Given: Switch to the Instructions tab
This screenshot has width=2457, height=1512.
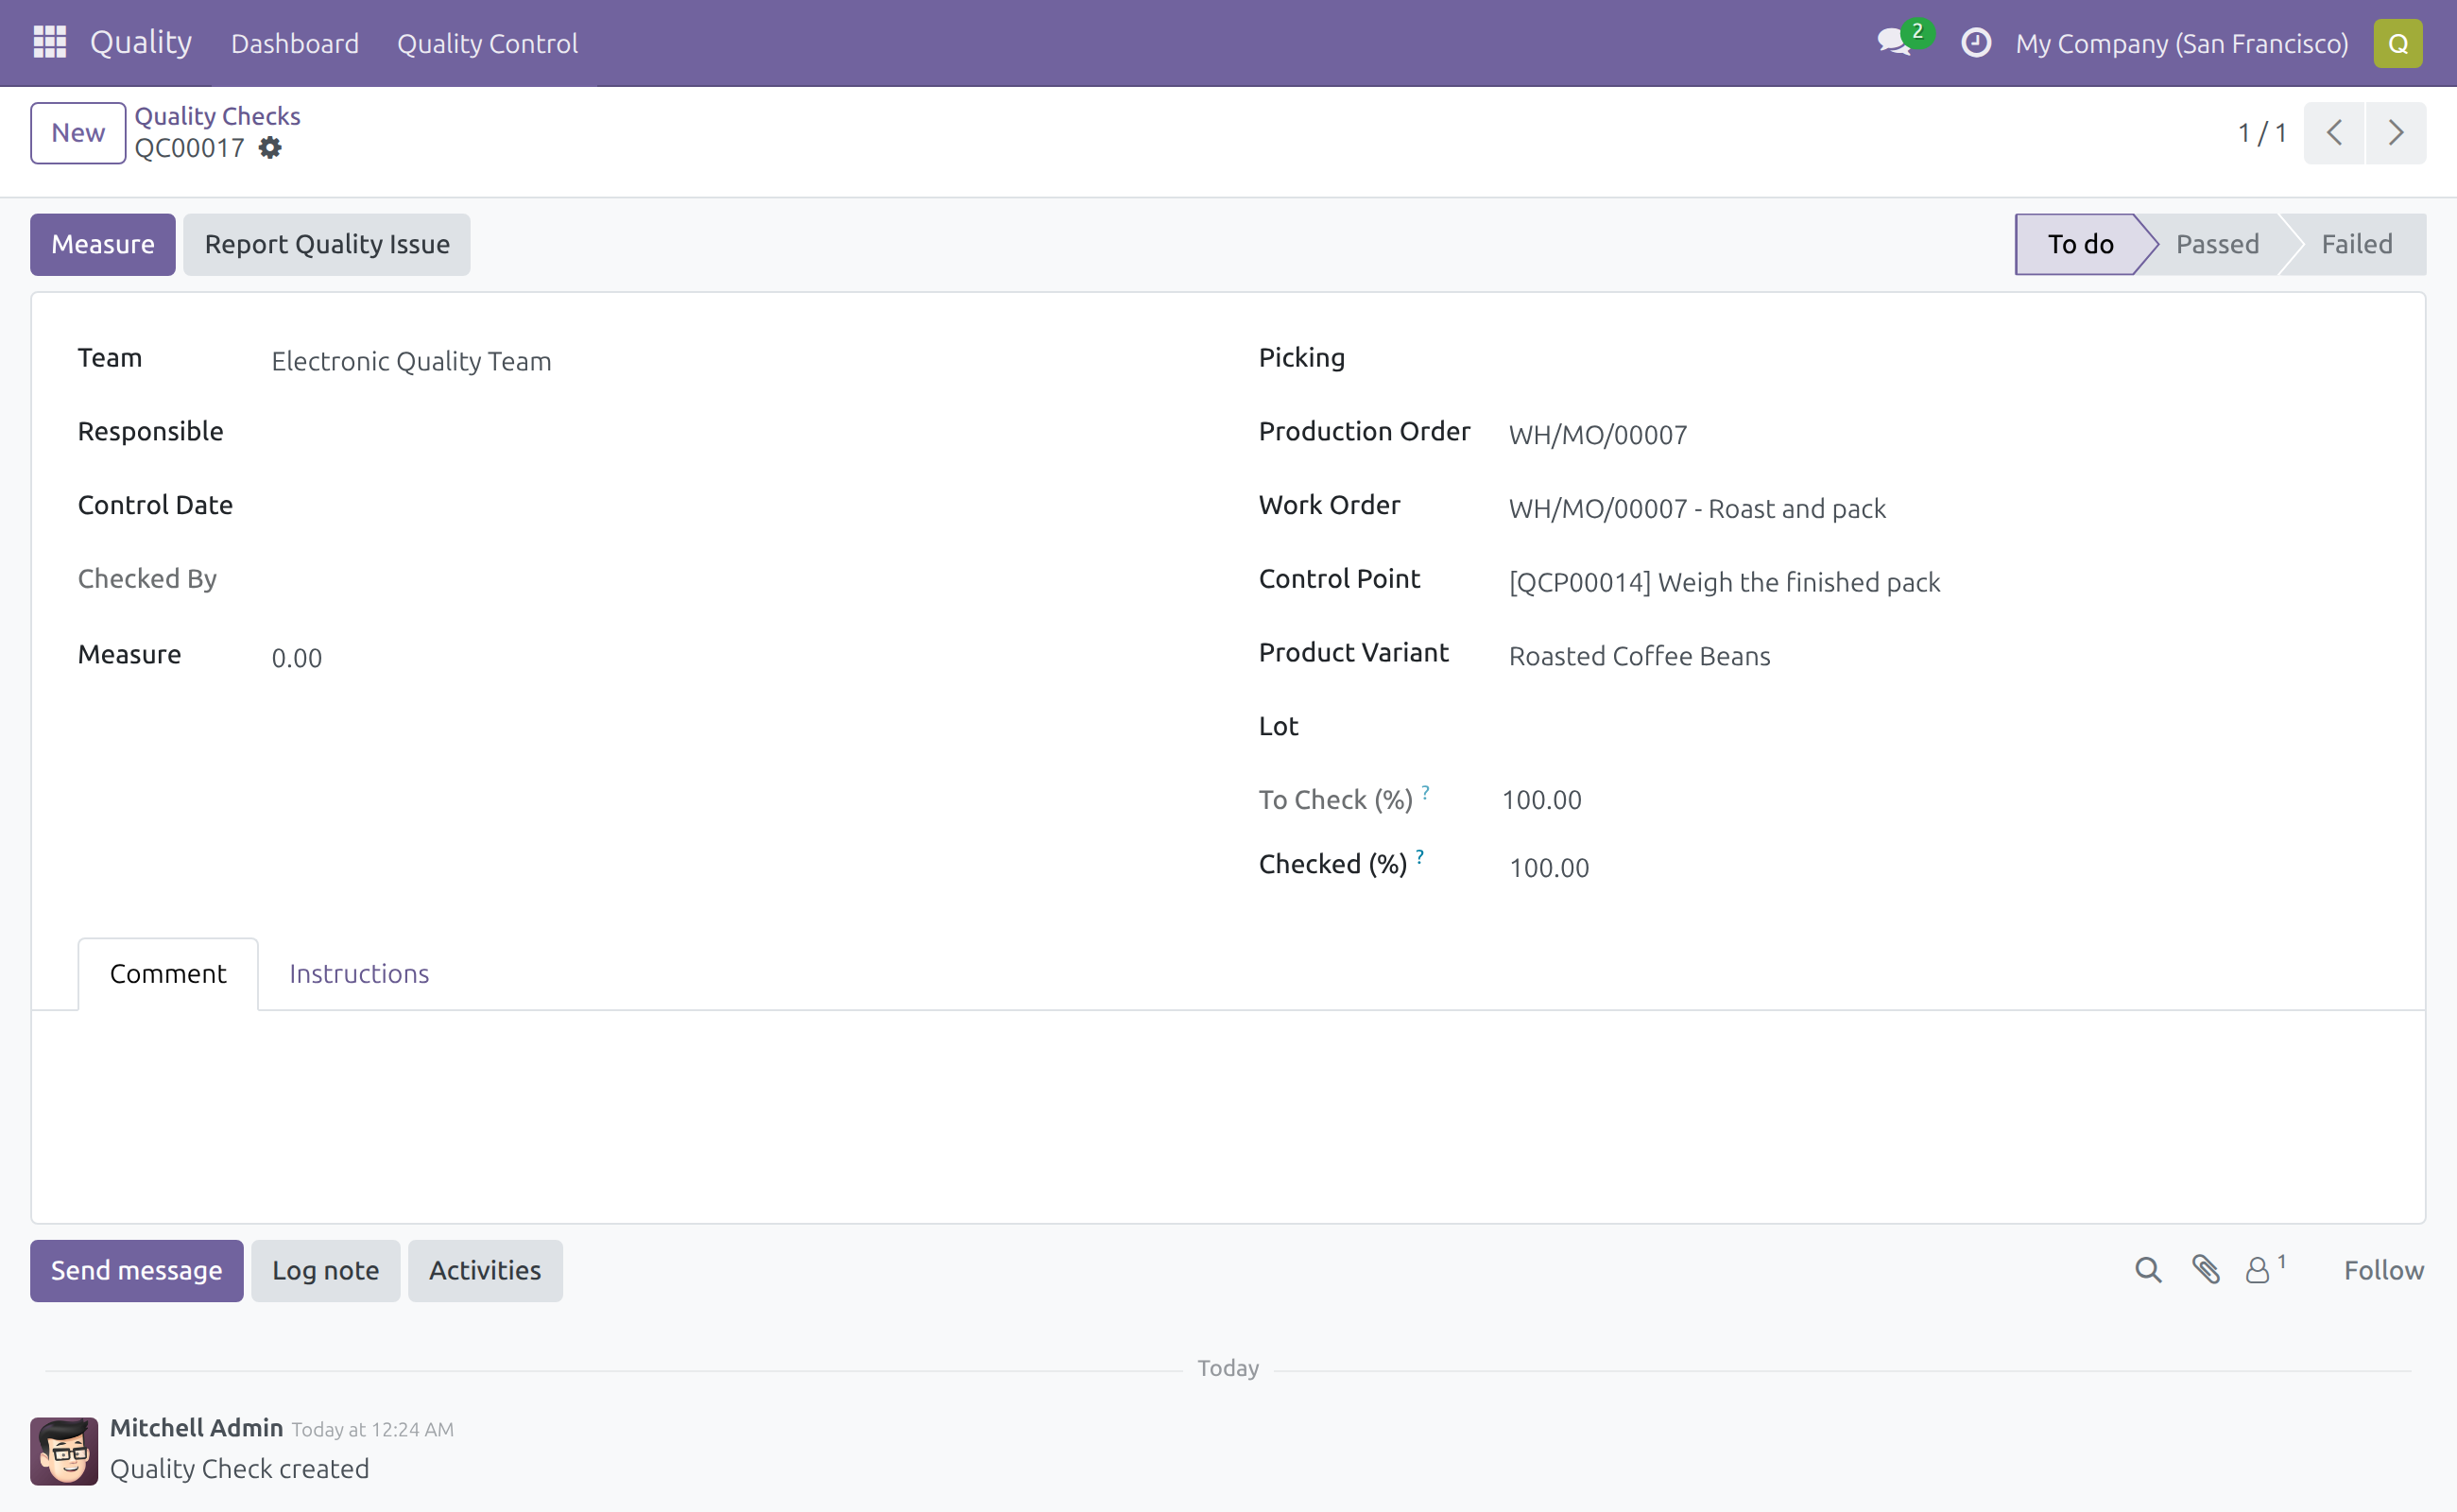Looking at the screenshot, I should pos(359,973).
